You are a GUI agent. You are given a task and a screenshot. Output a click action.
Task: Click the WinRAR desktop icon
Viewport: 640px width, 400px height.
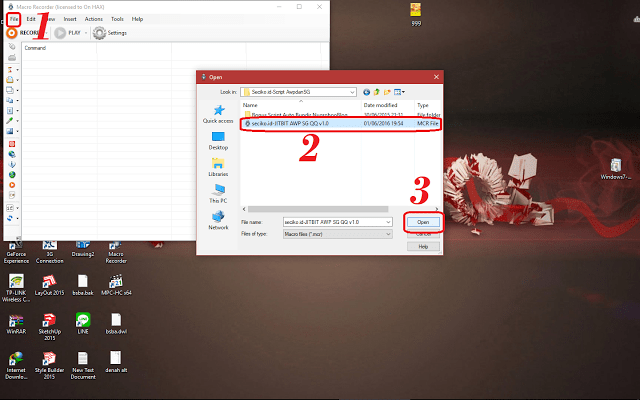[15, 325]
